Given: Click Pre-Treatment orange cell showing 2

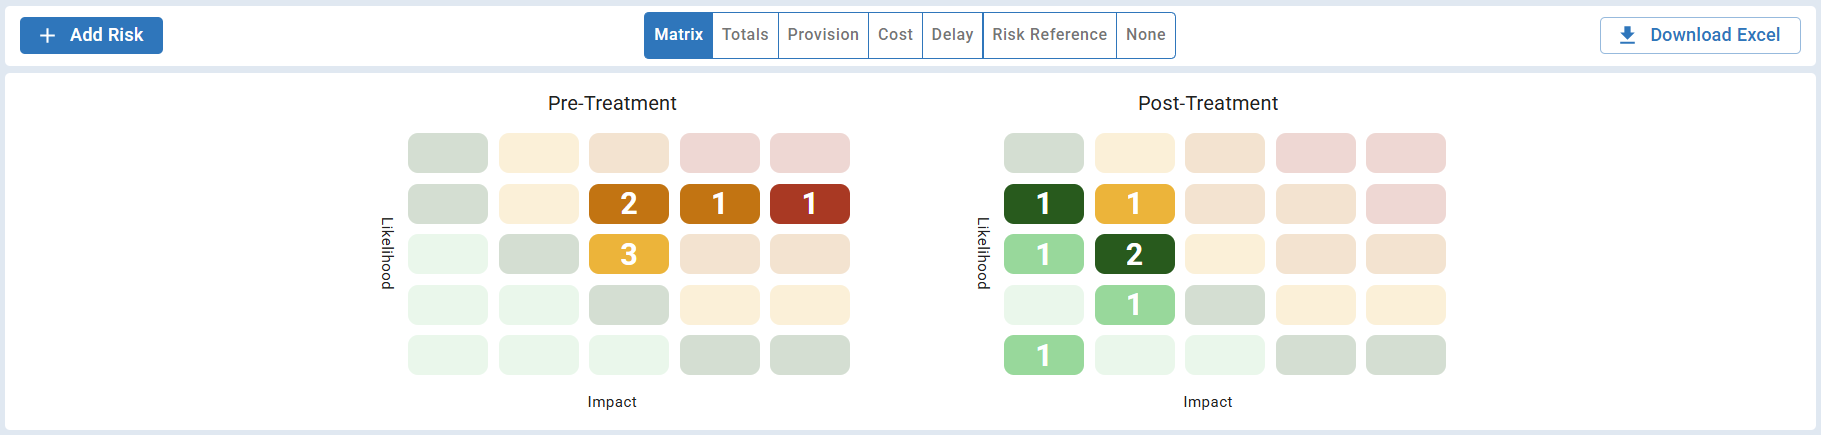Looking at the screenshot, I should tap(628, 204).
